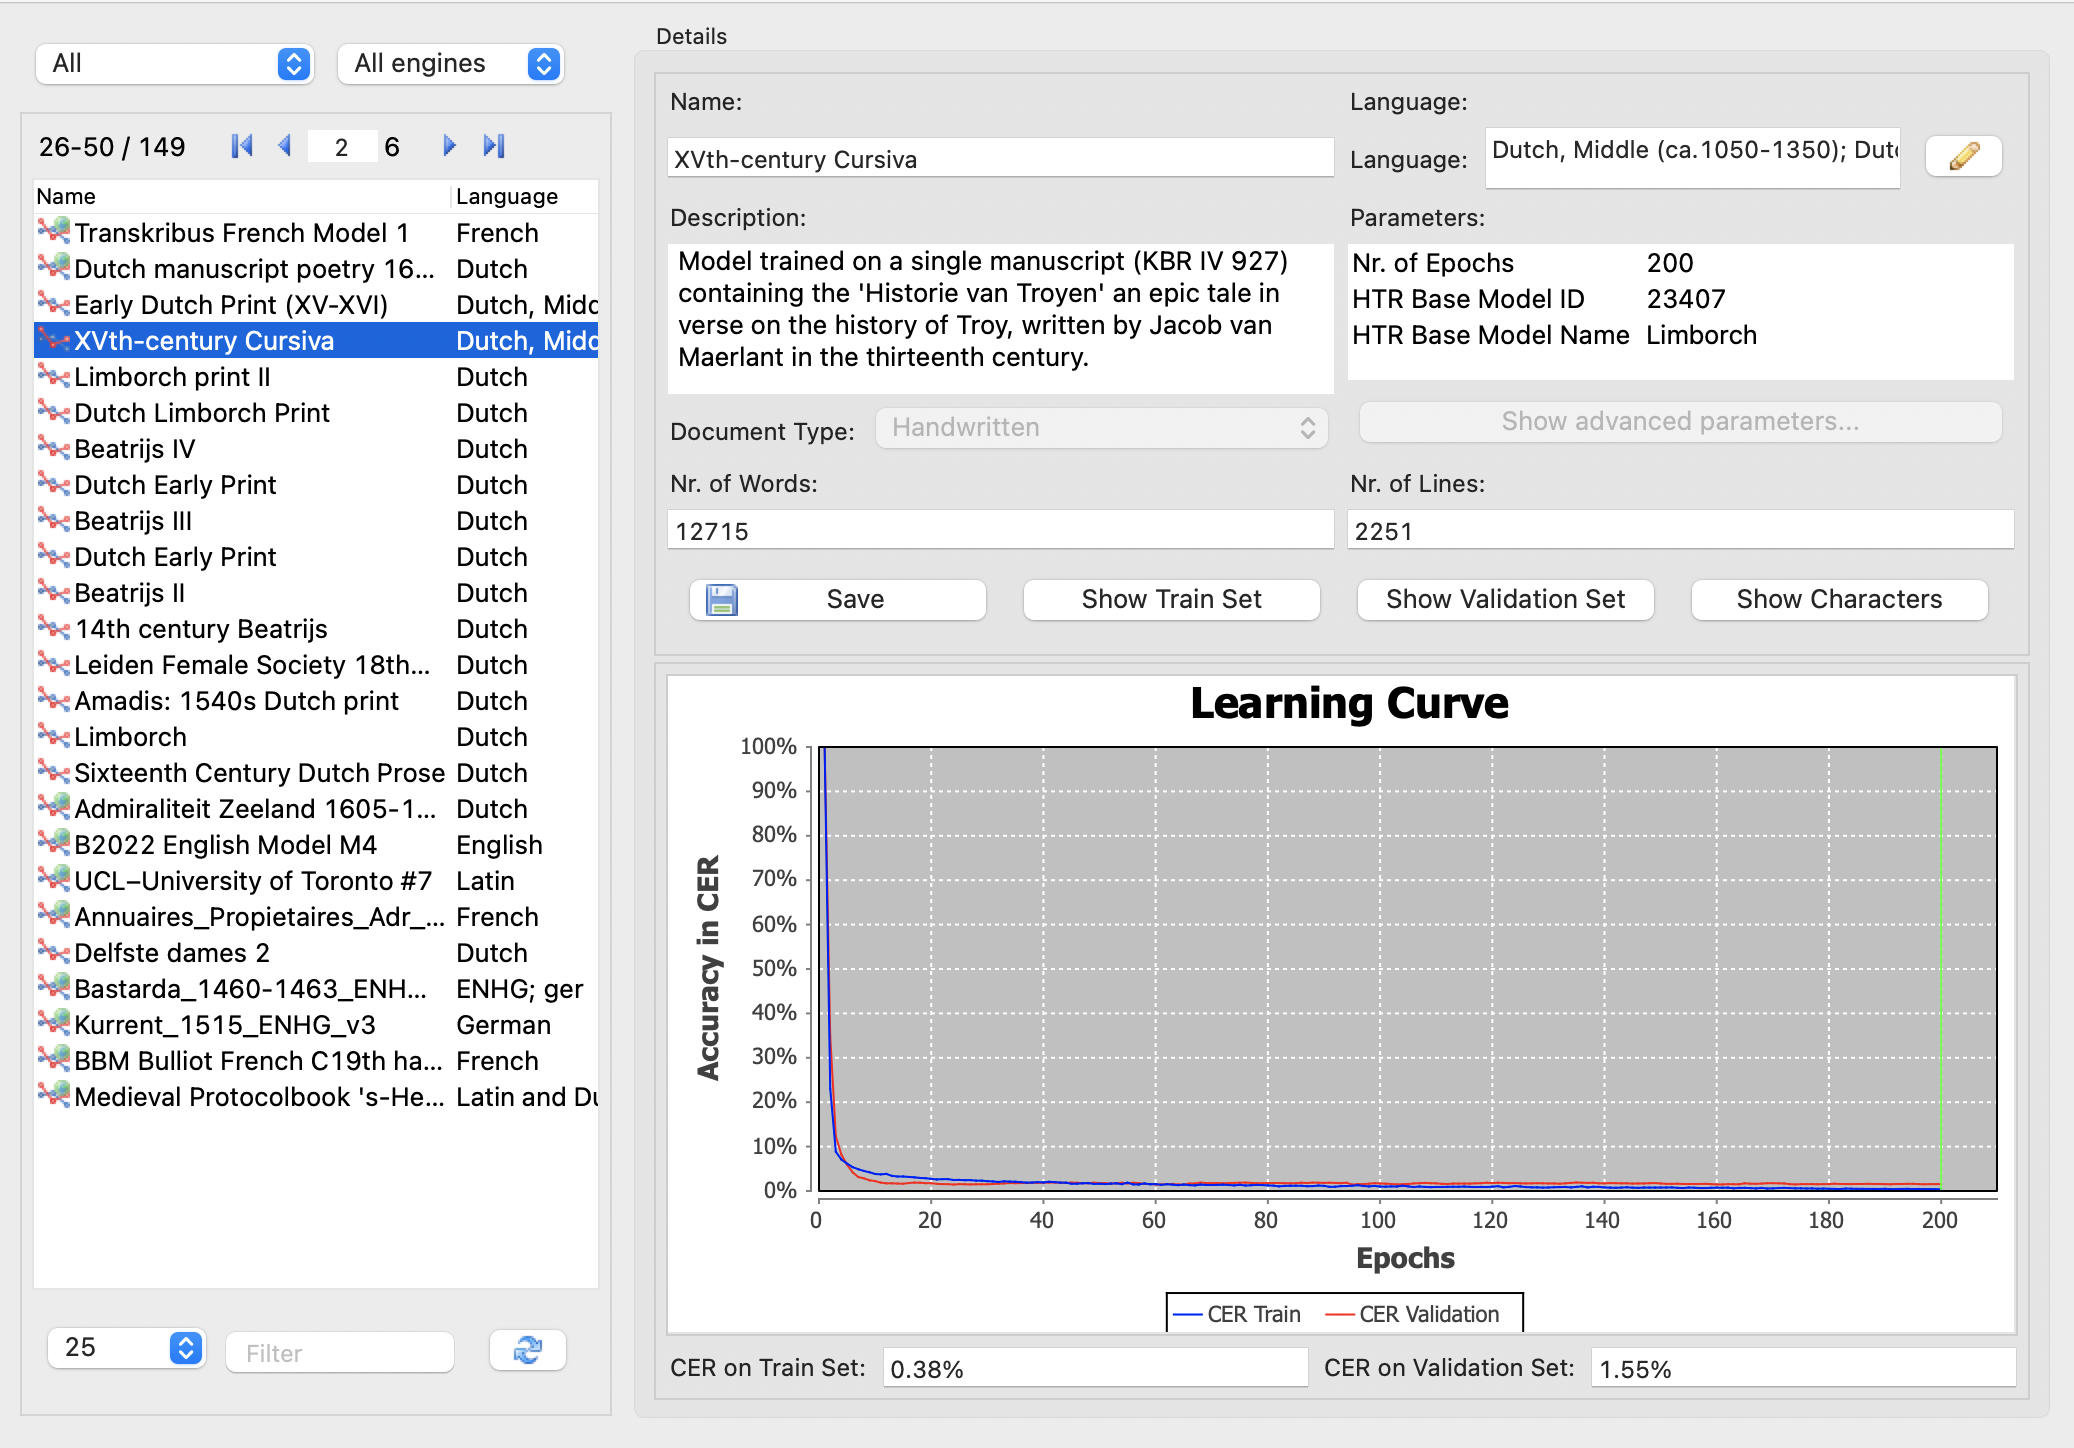2074x1448 pixels.
Task: Click icon beside B2022 English Model M4
Action: (54, 843)
